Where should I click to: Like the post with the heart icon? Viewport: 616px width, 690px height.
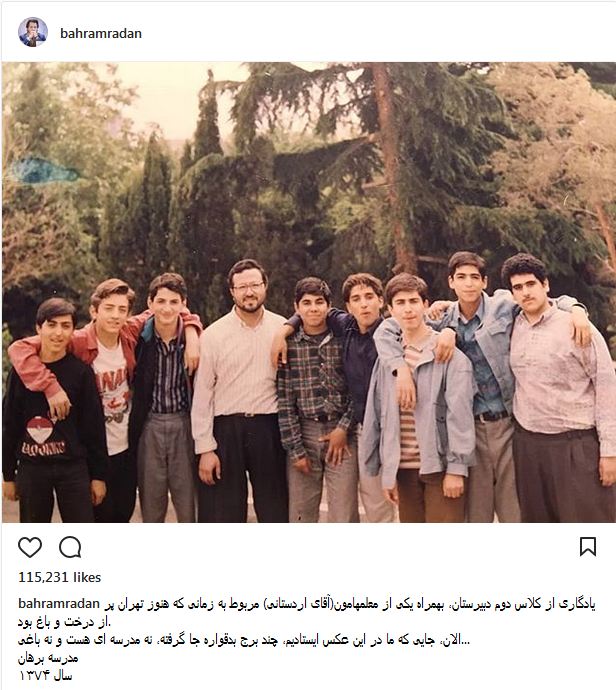pos(30,547)
